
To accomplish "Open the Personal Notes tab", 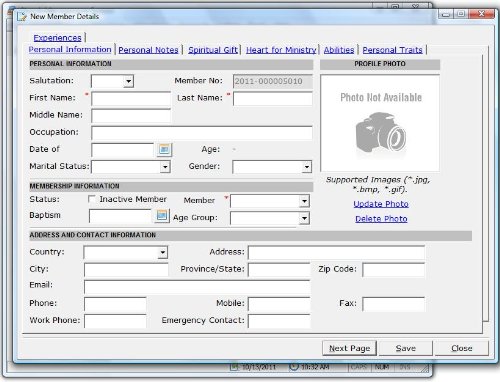I will click(x=149, y=50).
